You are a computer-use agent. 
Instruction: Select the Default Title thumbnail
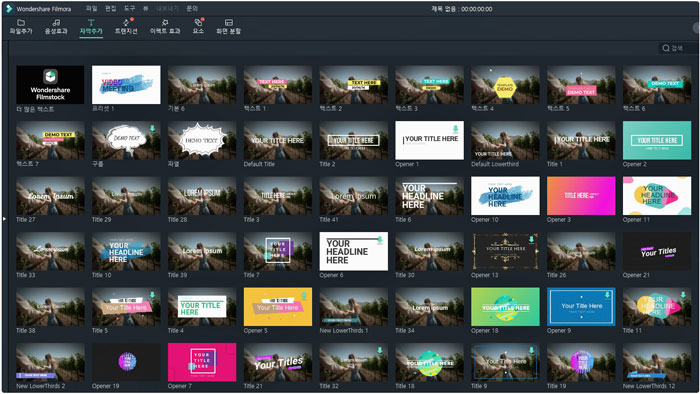click(x=278, y=140)
